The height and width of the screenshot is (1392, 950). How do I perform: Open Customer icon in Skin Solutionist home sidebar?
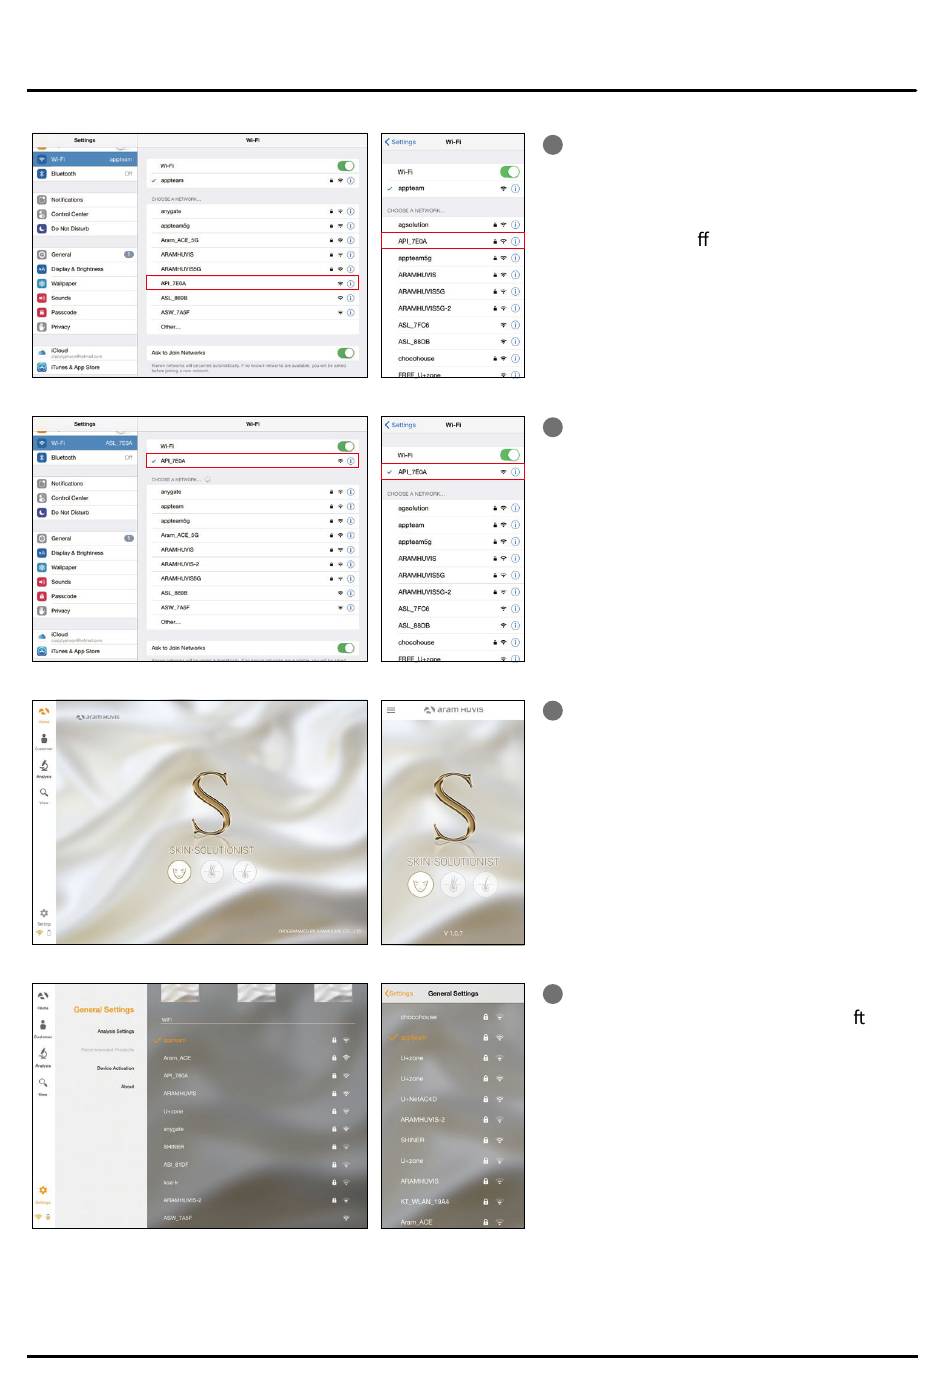(x=44, y=741)
